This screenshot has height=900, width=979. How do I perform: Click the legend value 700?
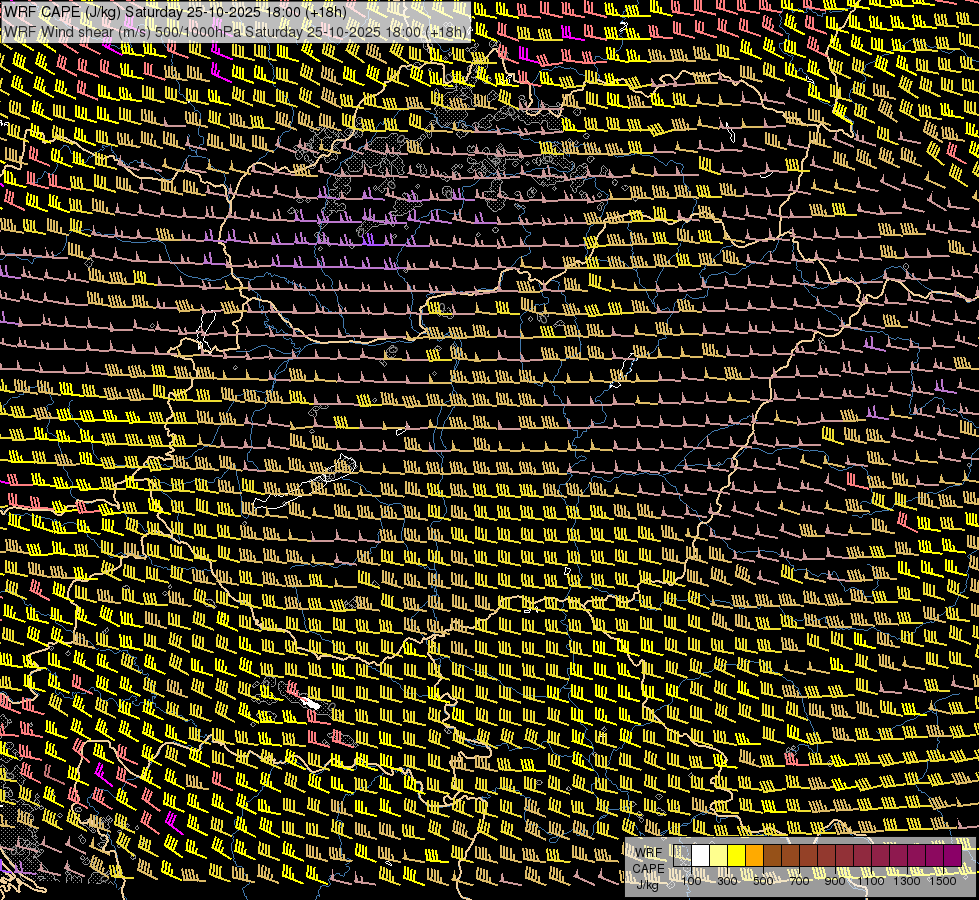click(x=799, y=881)
